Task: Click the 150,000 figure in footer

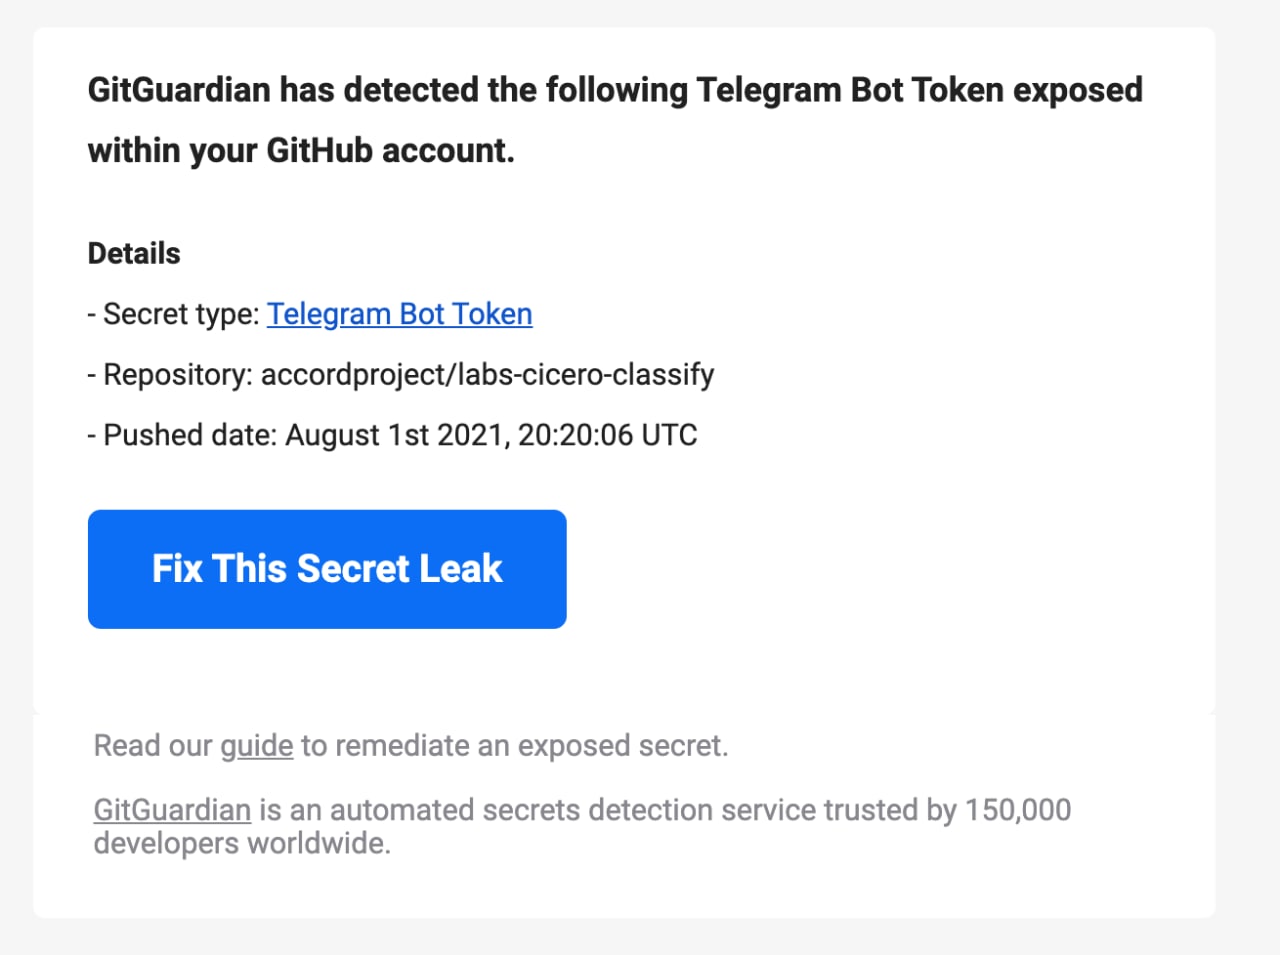Action: tap(1018, 810)
